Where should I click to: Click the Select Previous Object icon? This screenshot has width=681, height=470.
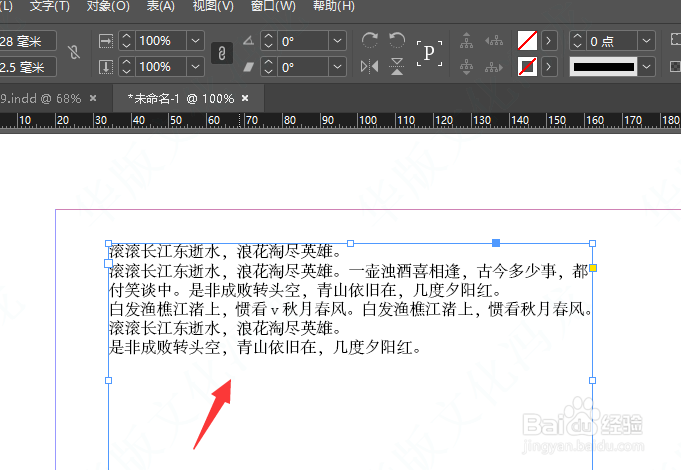[x=494, y=41]
